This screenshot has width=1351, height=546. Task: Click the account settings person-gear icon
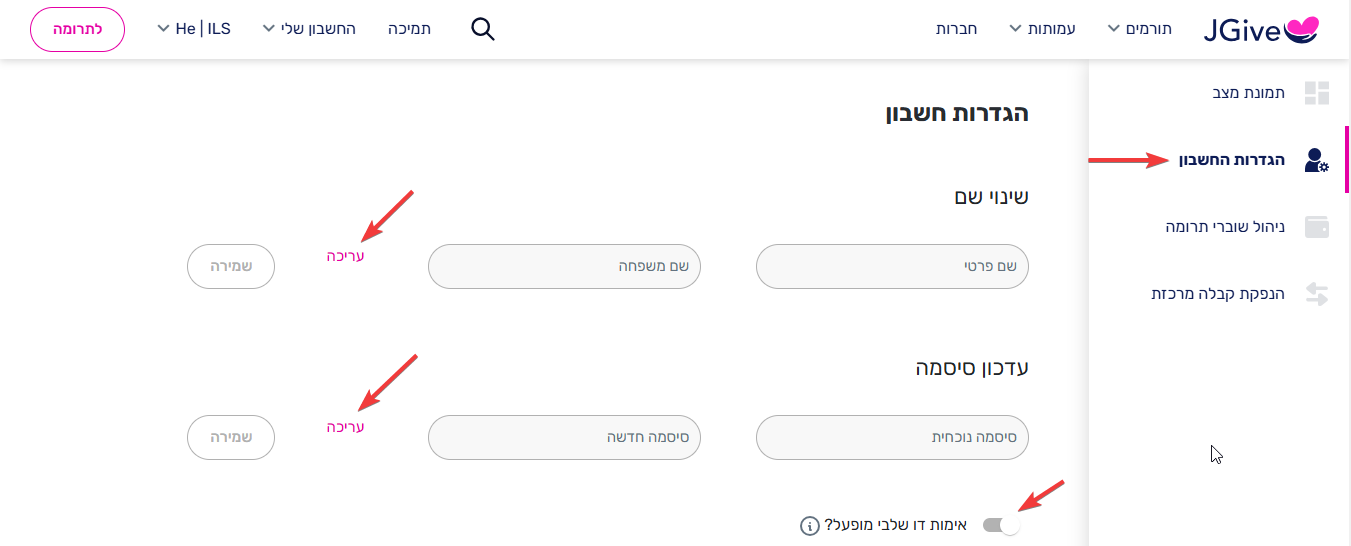pos(1317,160)
